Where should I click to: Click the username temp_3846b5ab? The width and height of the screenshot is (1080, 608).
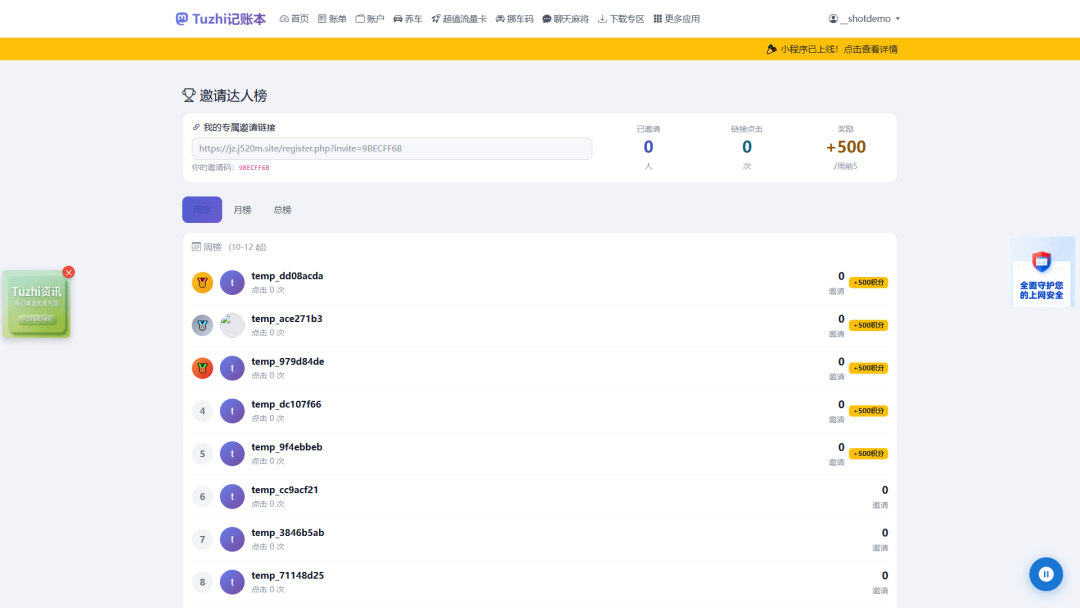click(x=287, y=532)
